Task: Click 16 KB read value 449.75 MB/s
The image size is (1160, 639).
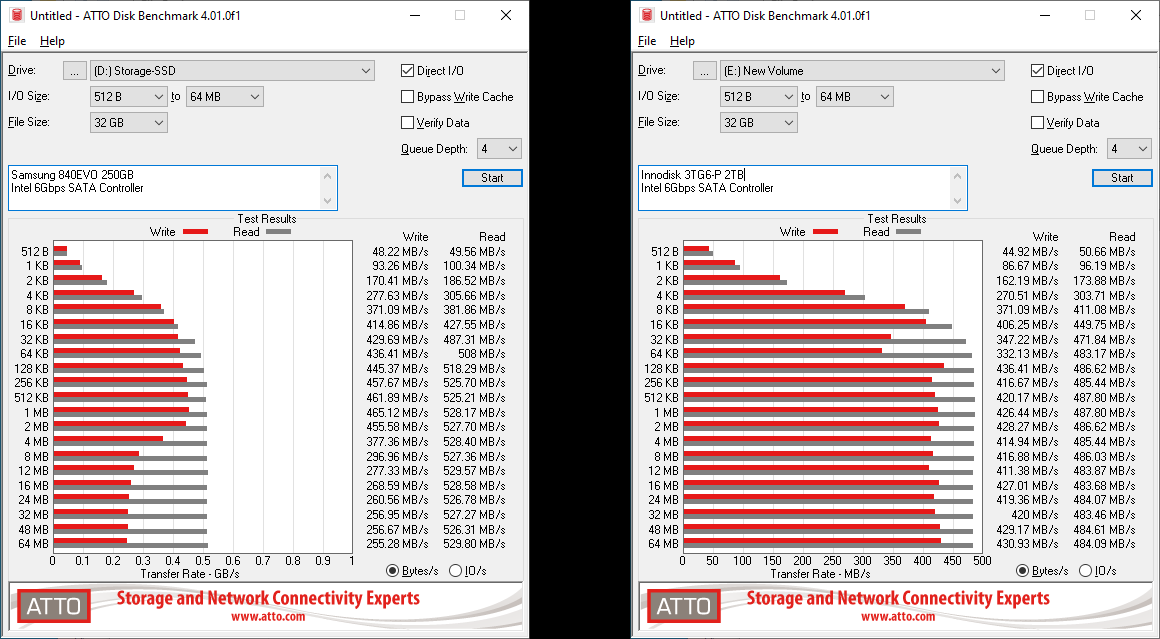Action: pos(1104,324)
